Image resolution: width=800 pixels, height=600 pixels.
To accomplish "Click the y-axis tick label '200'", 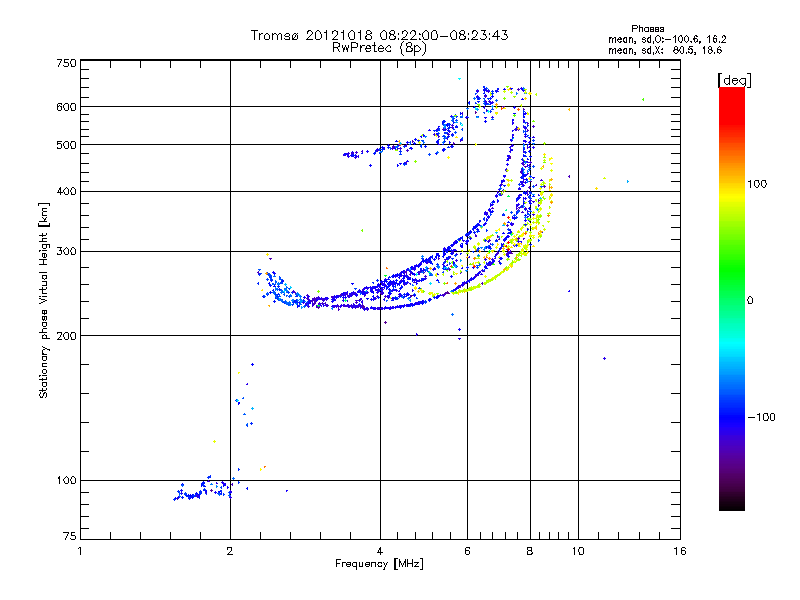I will (x=67, y=336).
